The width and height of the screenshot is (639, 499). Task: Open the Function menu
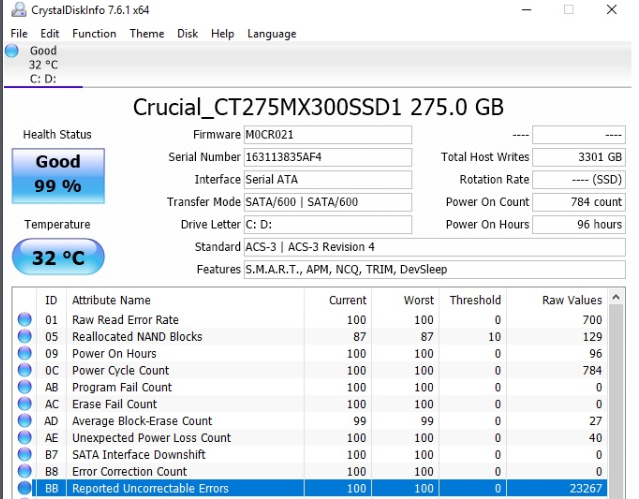tap(94, 33)
